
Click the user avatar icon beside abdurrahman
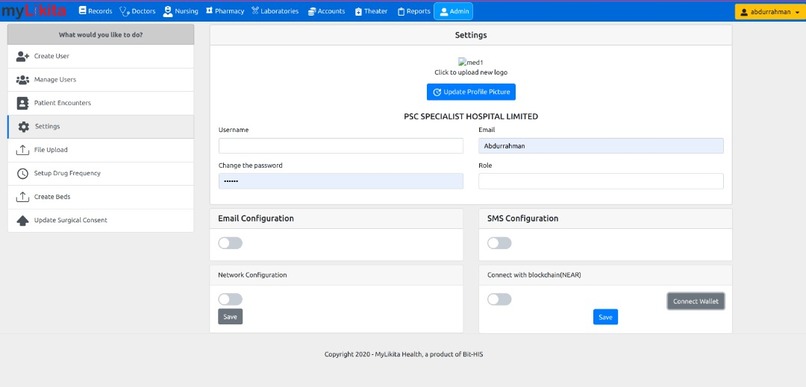tap(744, 12)
